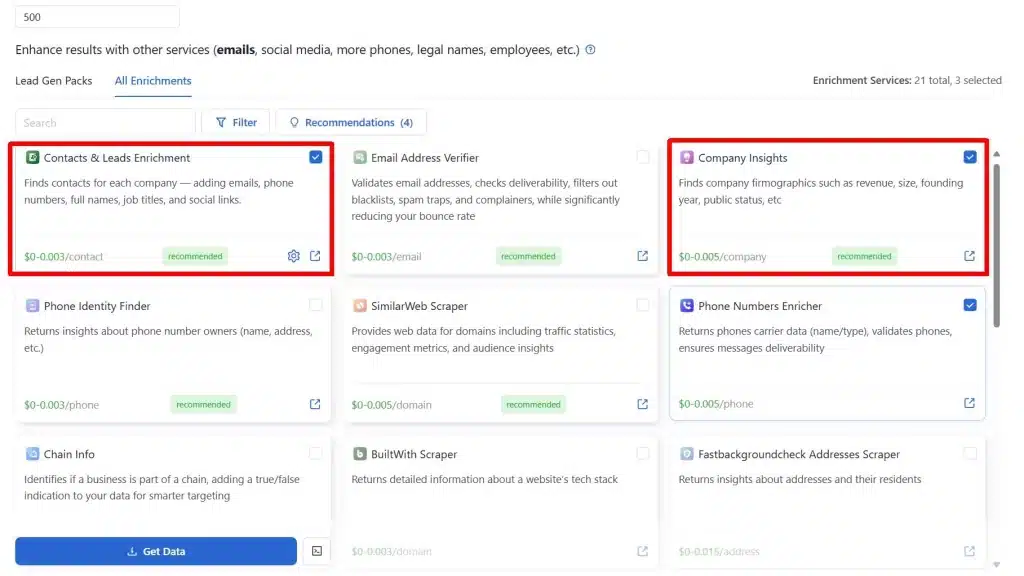Open external link for Company Insights
The height and width of the screenshot is (576, 1024).
[x=968, y=255]
